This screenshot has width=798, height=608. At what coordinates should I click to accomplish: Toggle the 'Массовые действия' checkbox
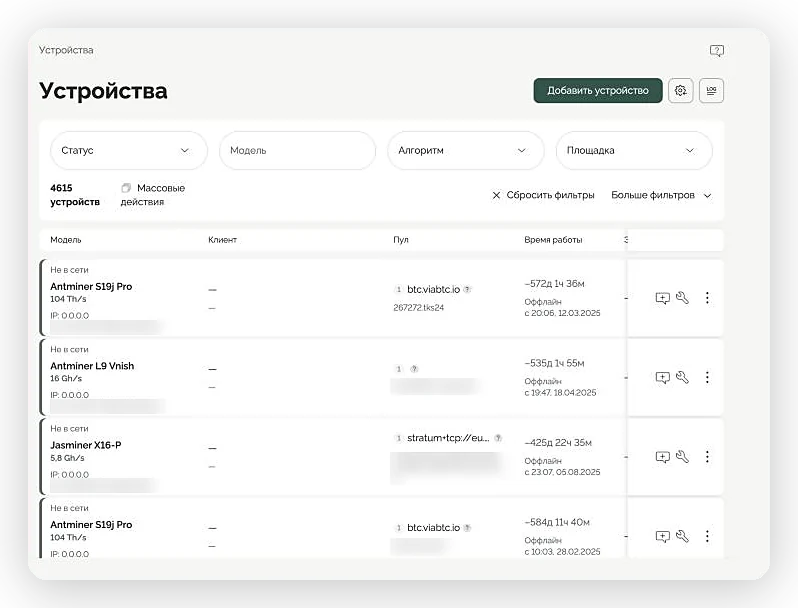tap(126, 188)
